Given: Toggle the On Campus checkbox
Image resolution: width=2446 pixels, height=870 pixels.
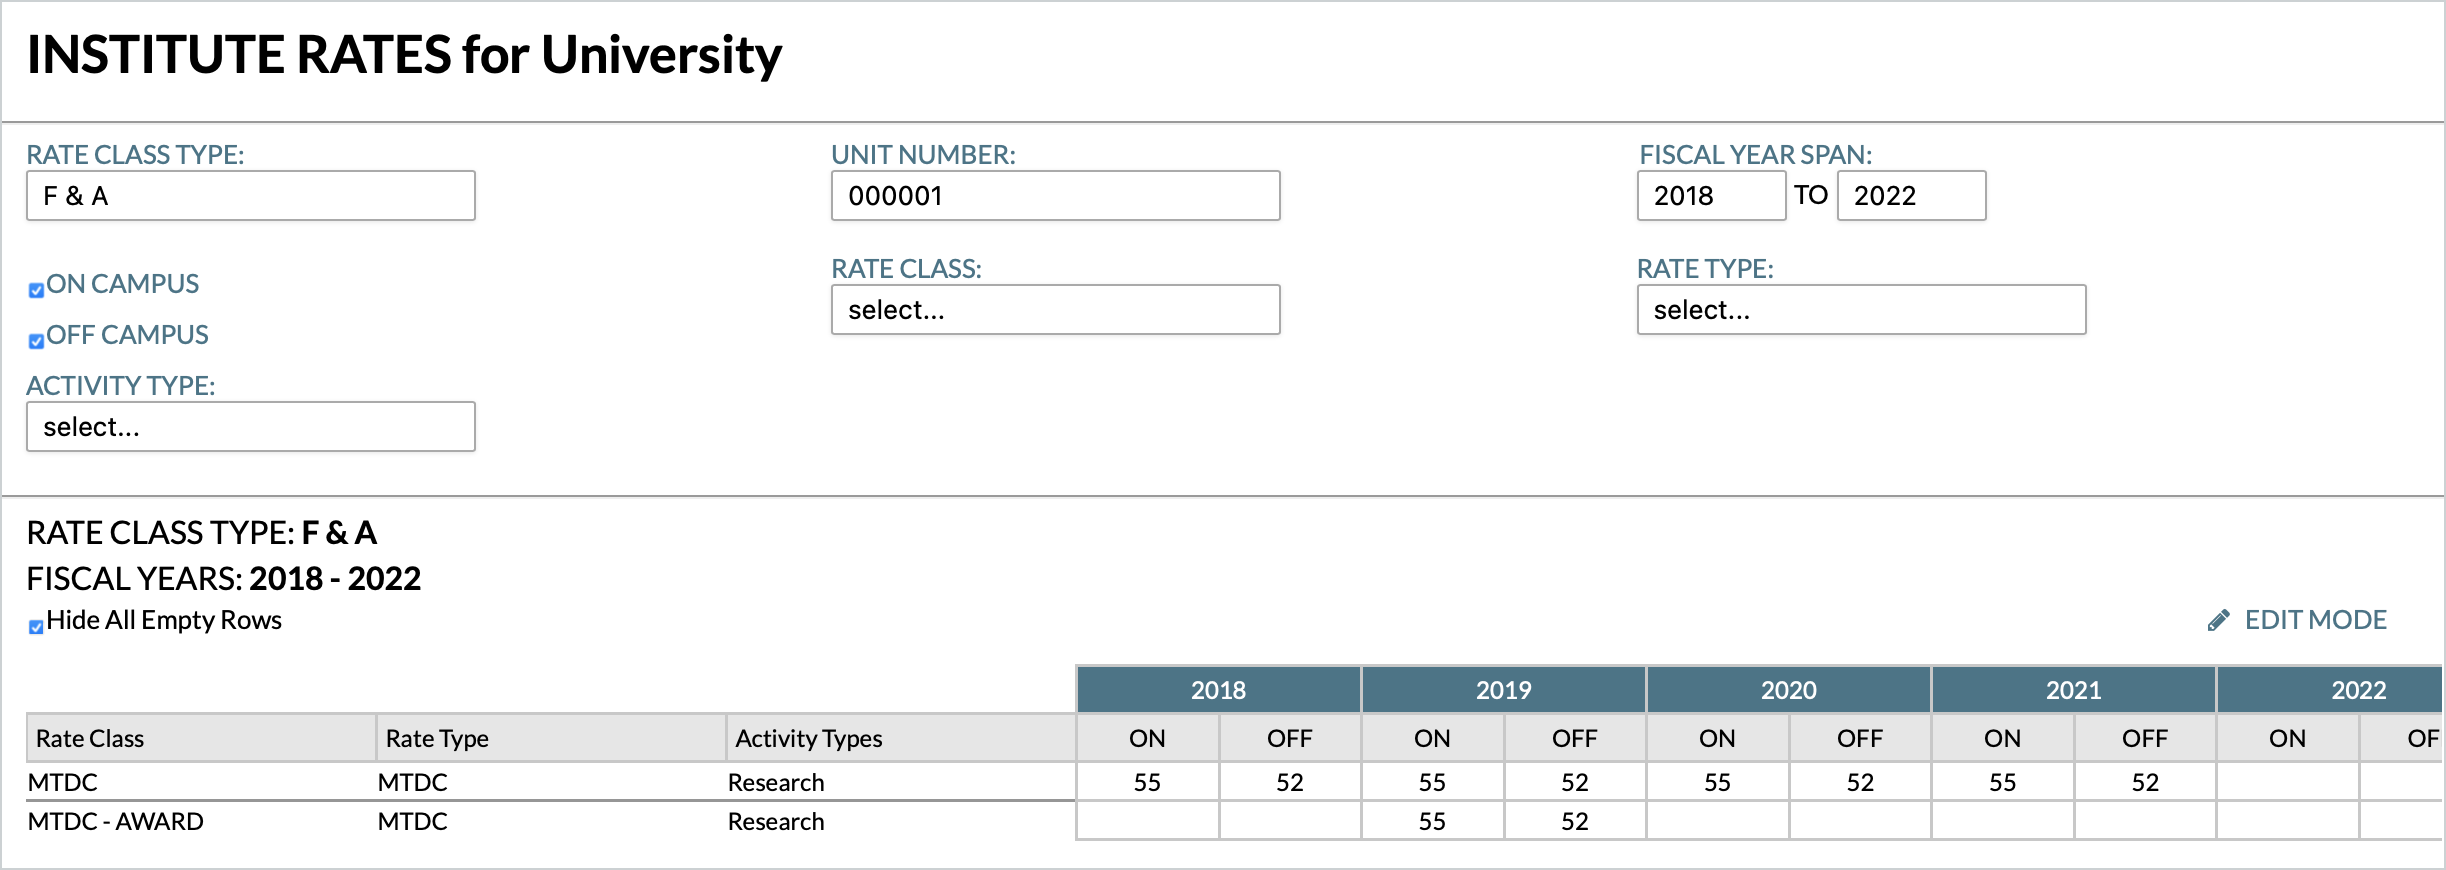Looking at the screenshot, I should point(36,290).
